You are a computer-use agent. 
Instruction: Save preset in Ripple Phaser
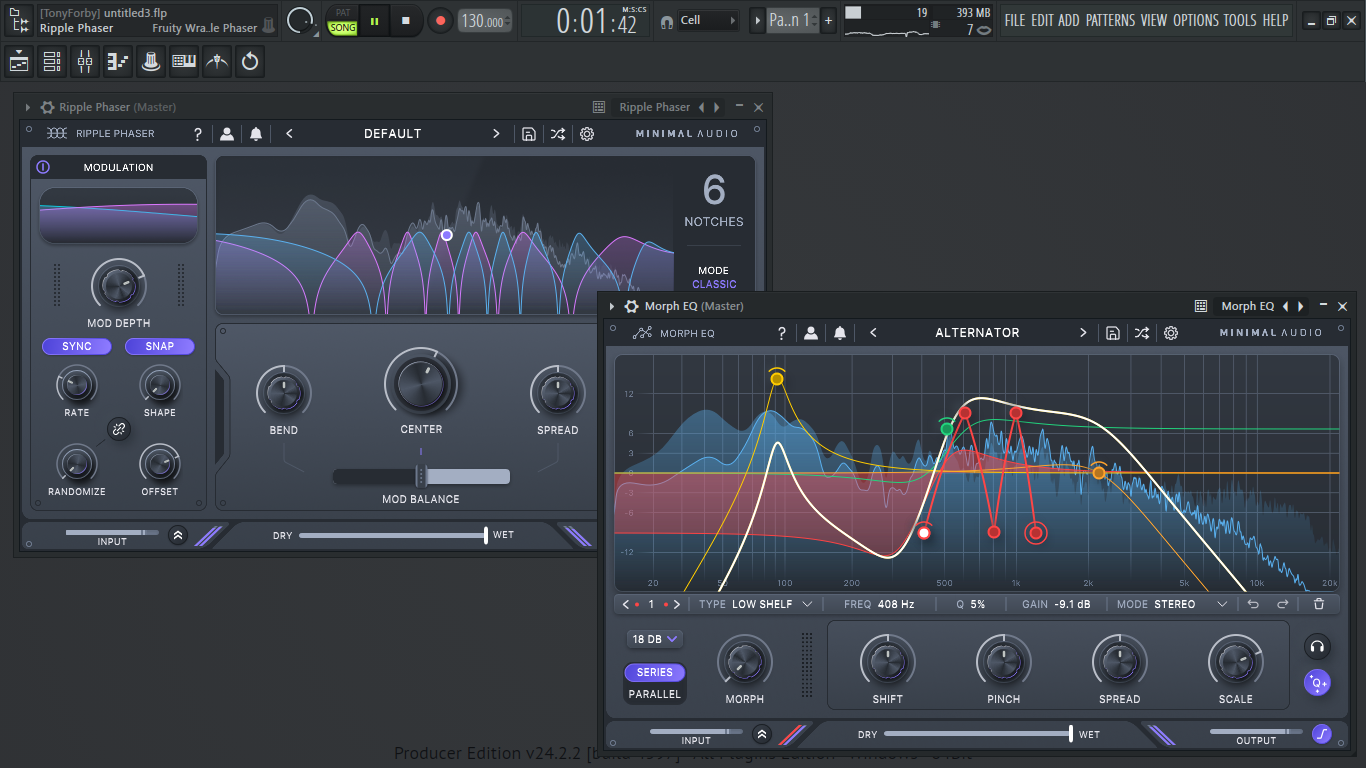click(529, 134)
